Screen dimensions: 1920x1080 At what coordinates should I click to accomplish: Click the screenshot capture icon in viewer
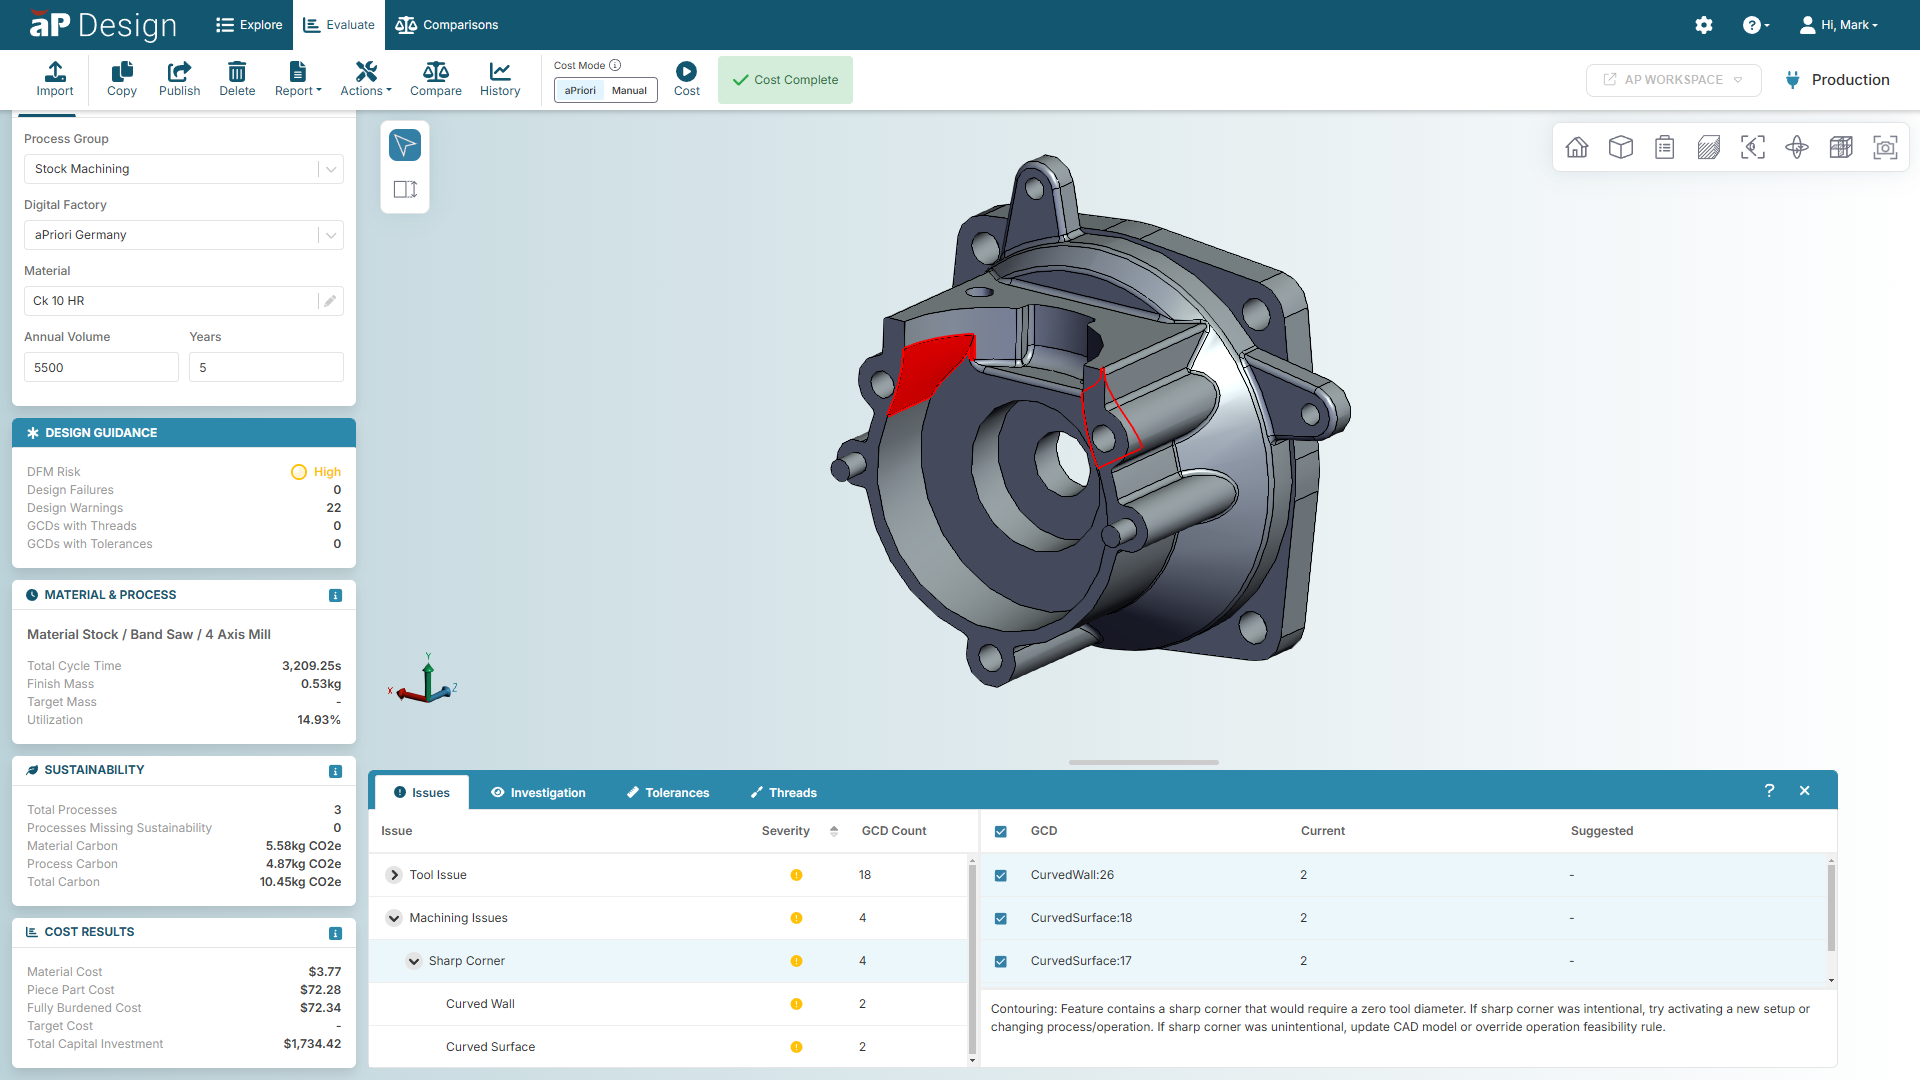tap(1885, 148)
